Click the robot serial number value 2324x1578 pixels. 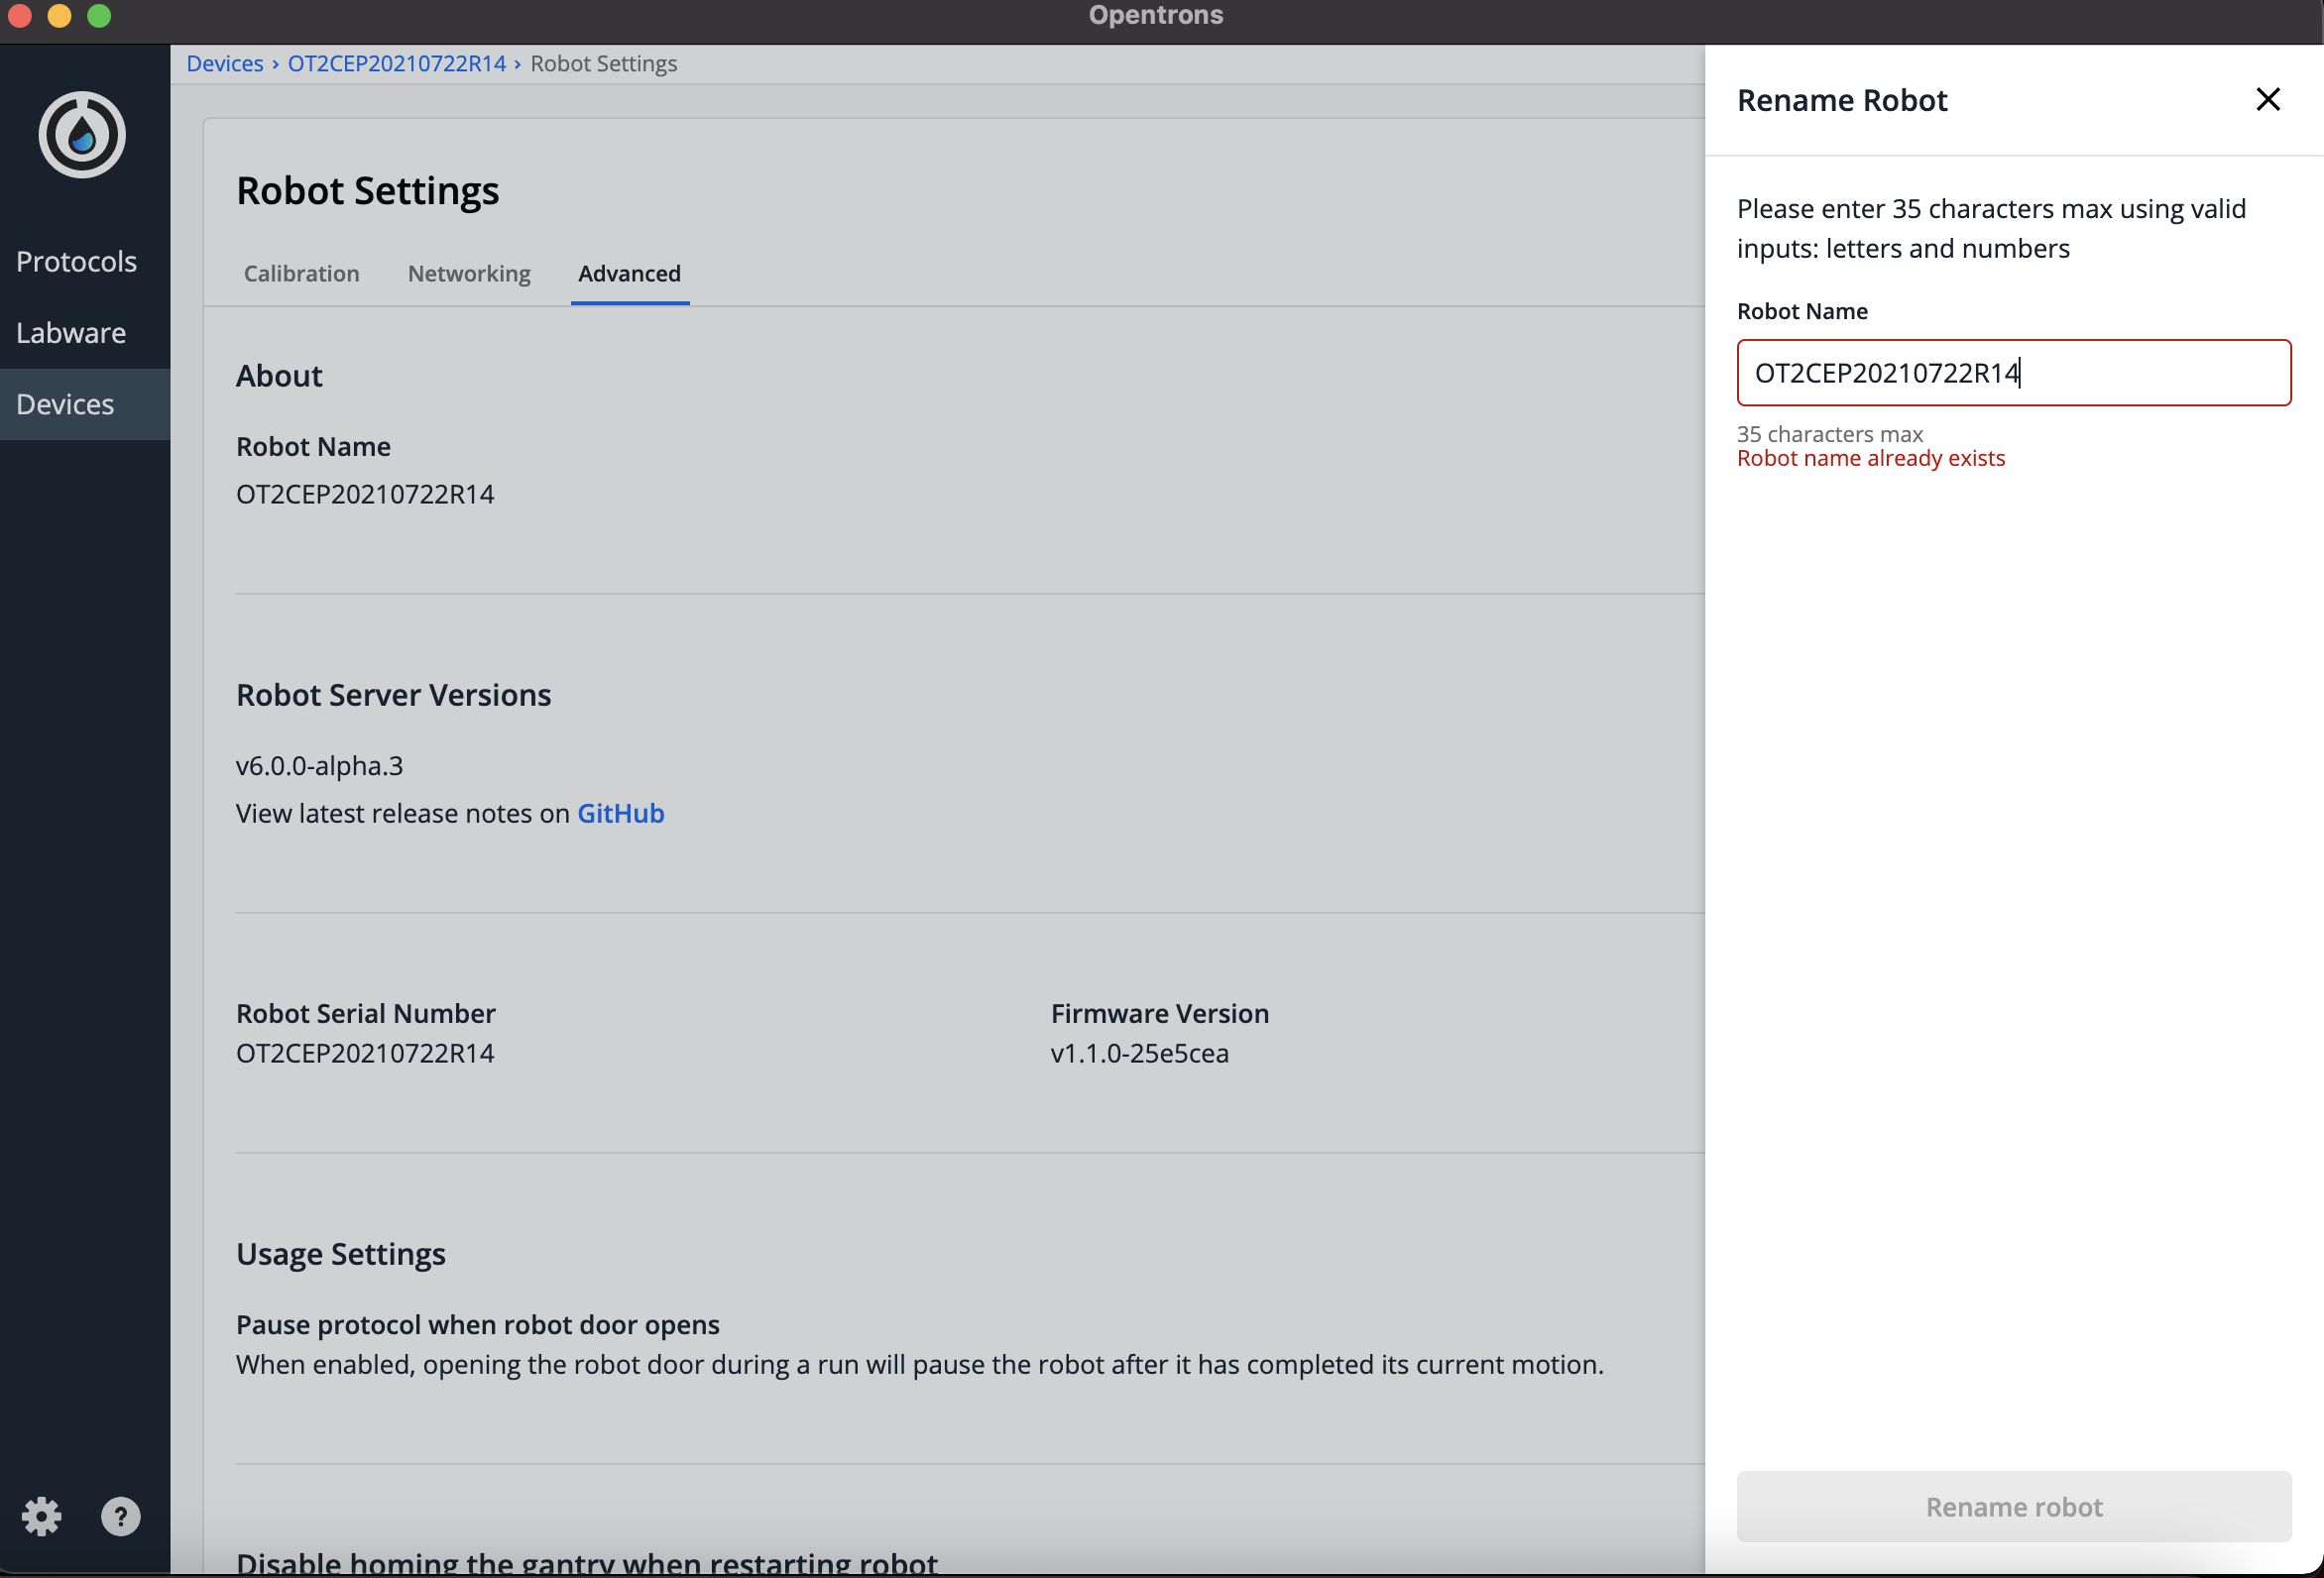(365, 1053)
